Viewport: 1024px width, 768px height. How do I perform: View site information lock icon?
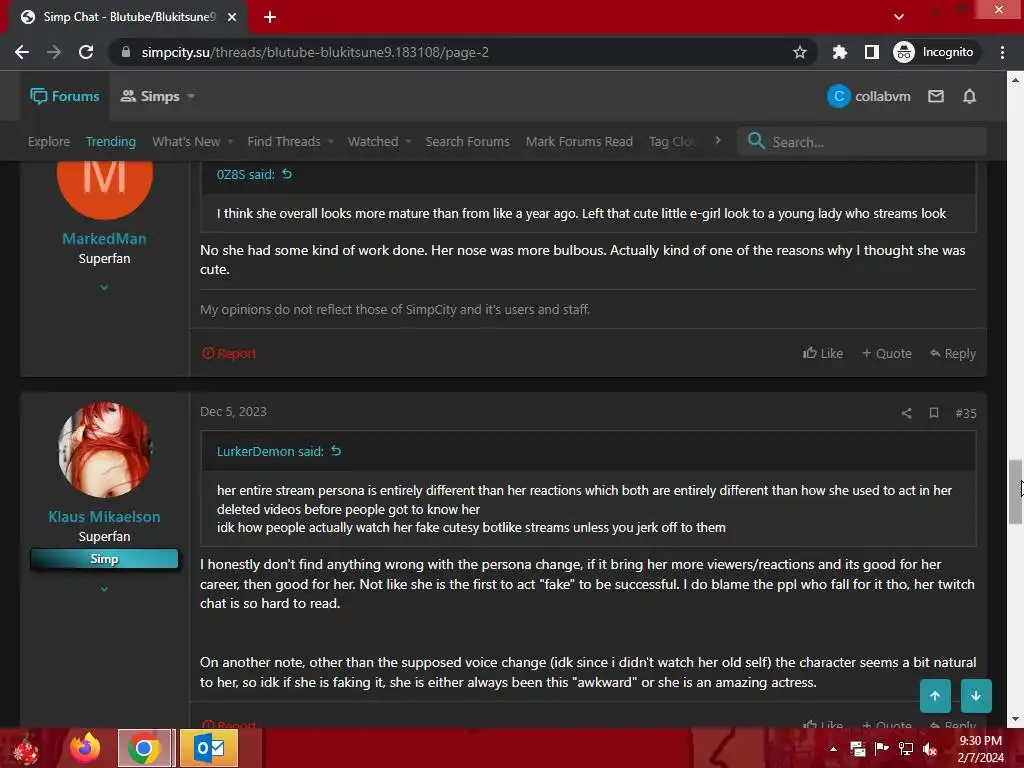[126, 52]
